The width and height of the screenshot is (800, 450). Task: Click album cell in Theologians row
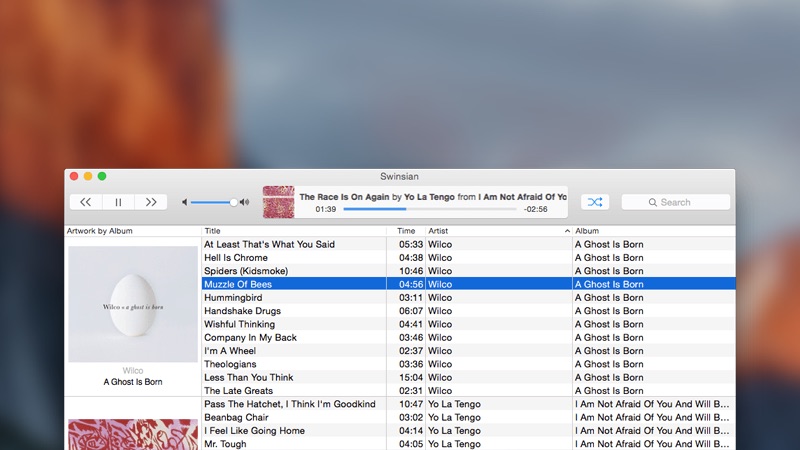coord(609,364)
